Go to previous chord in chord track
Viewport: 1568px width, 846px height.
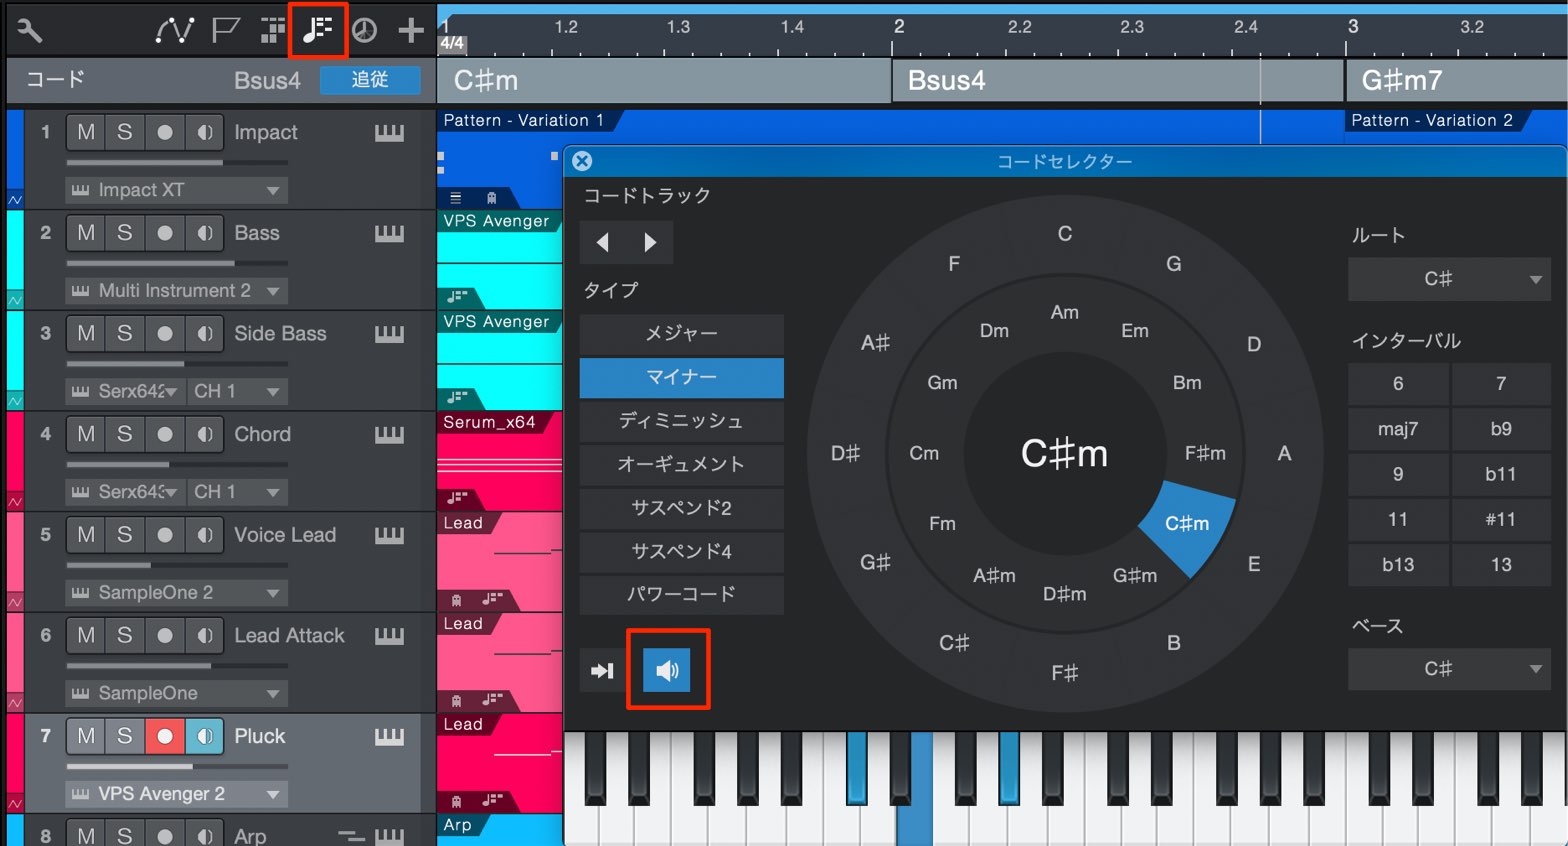point(602,242)
